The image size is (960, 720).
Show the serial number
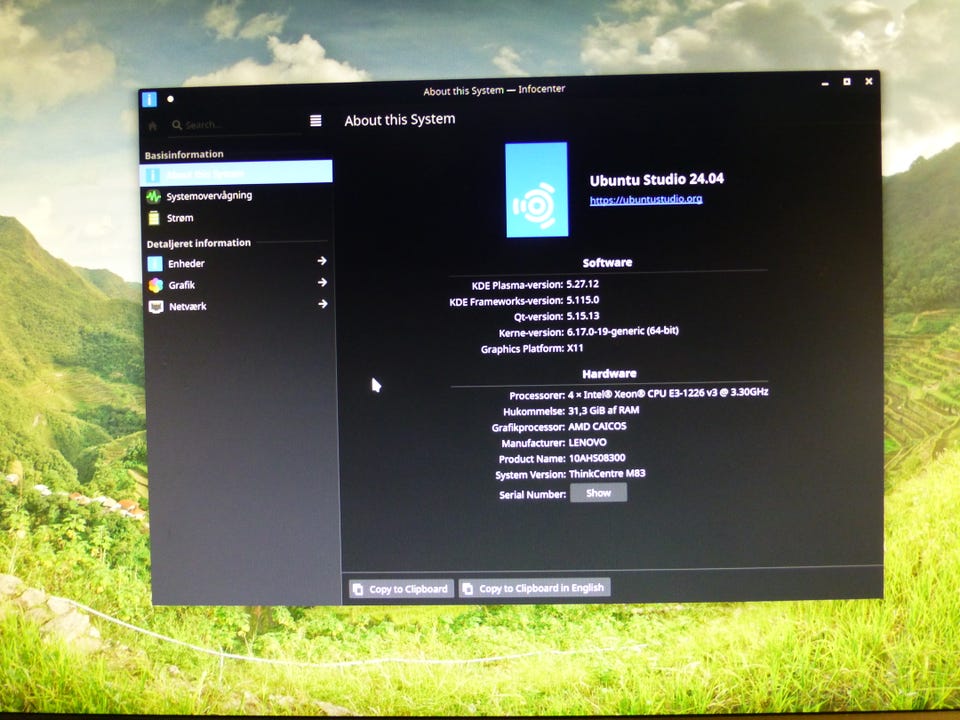pyautogui.click(x=598, y=493)
